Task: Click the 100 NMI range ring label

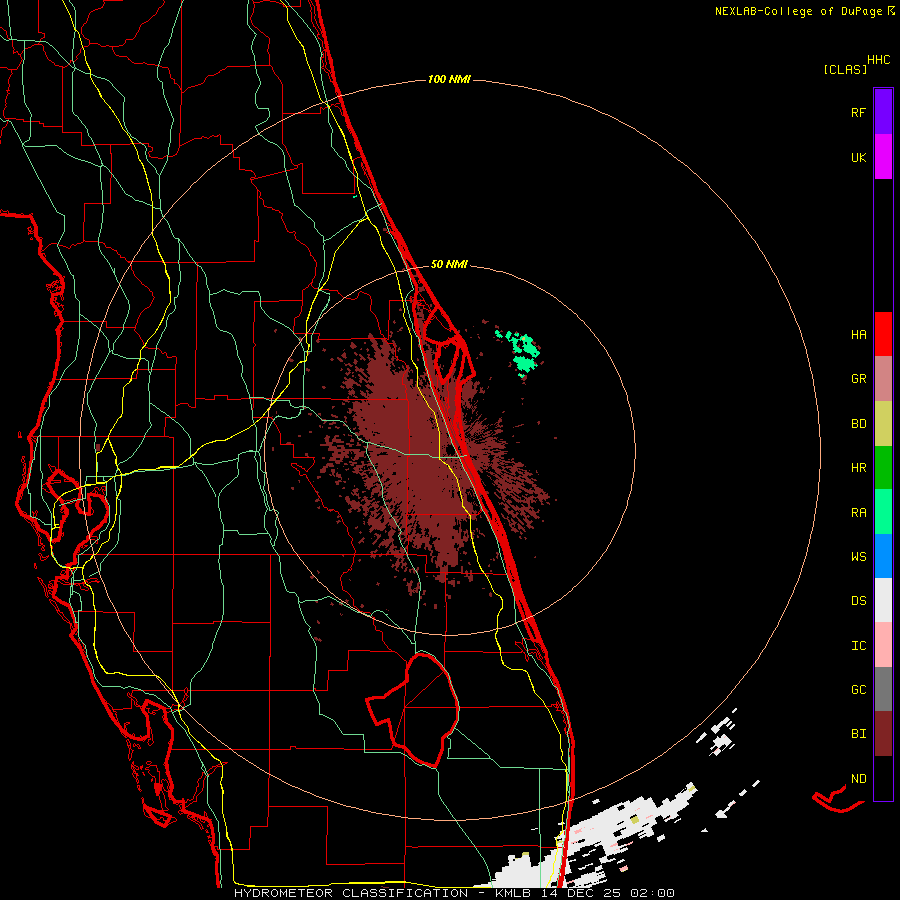Action: click(449, 79)
